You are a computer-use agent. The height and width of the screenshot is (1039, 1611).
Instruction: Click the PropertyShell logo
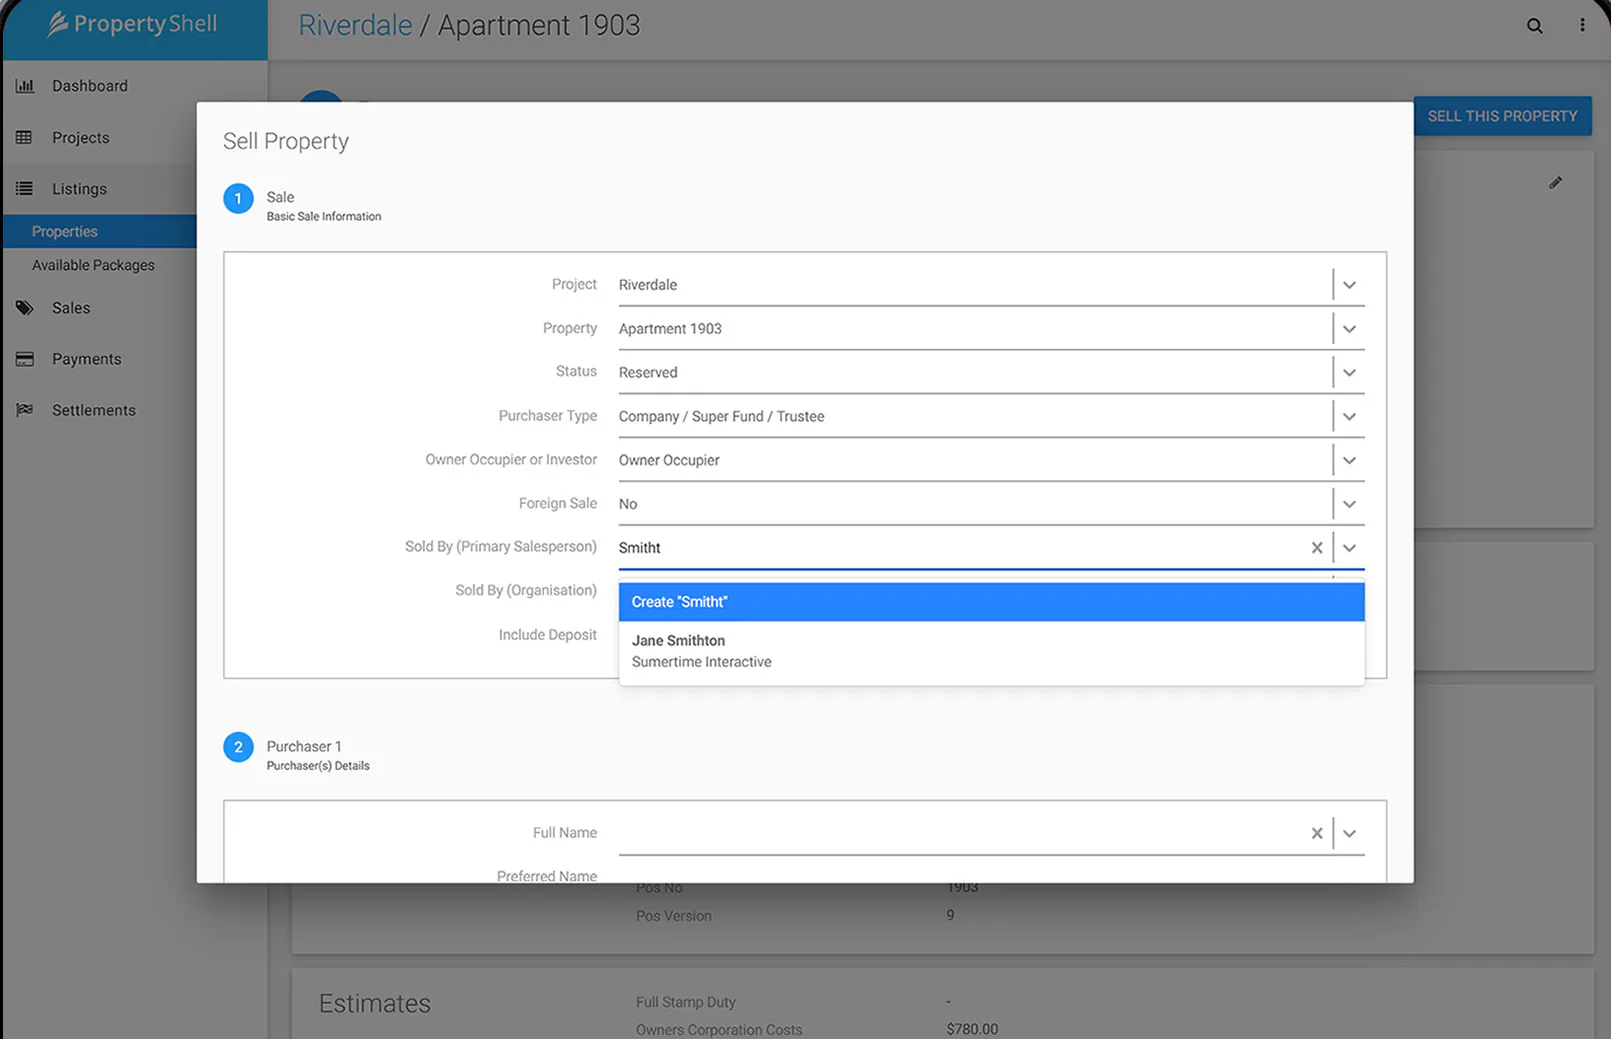tap(132, 24)
